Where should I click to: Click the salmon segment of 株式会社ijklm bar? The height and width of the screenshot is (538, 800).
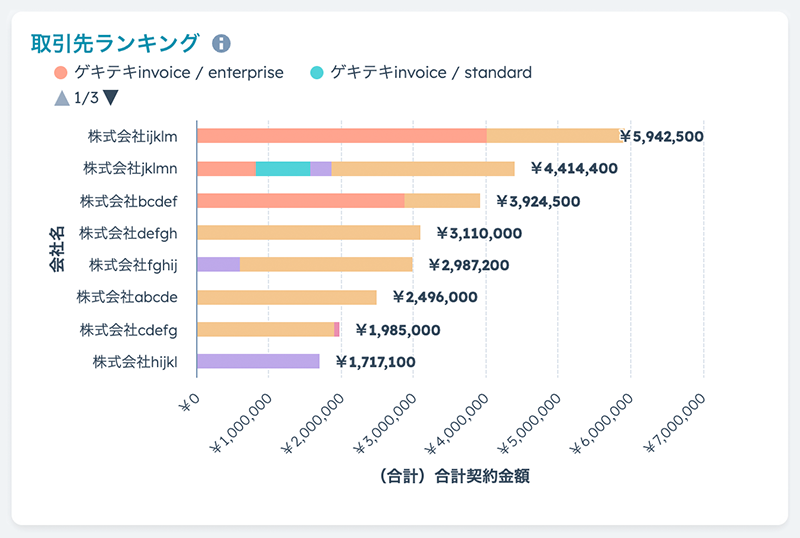tap(341, 136)
